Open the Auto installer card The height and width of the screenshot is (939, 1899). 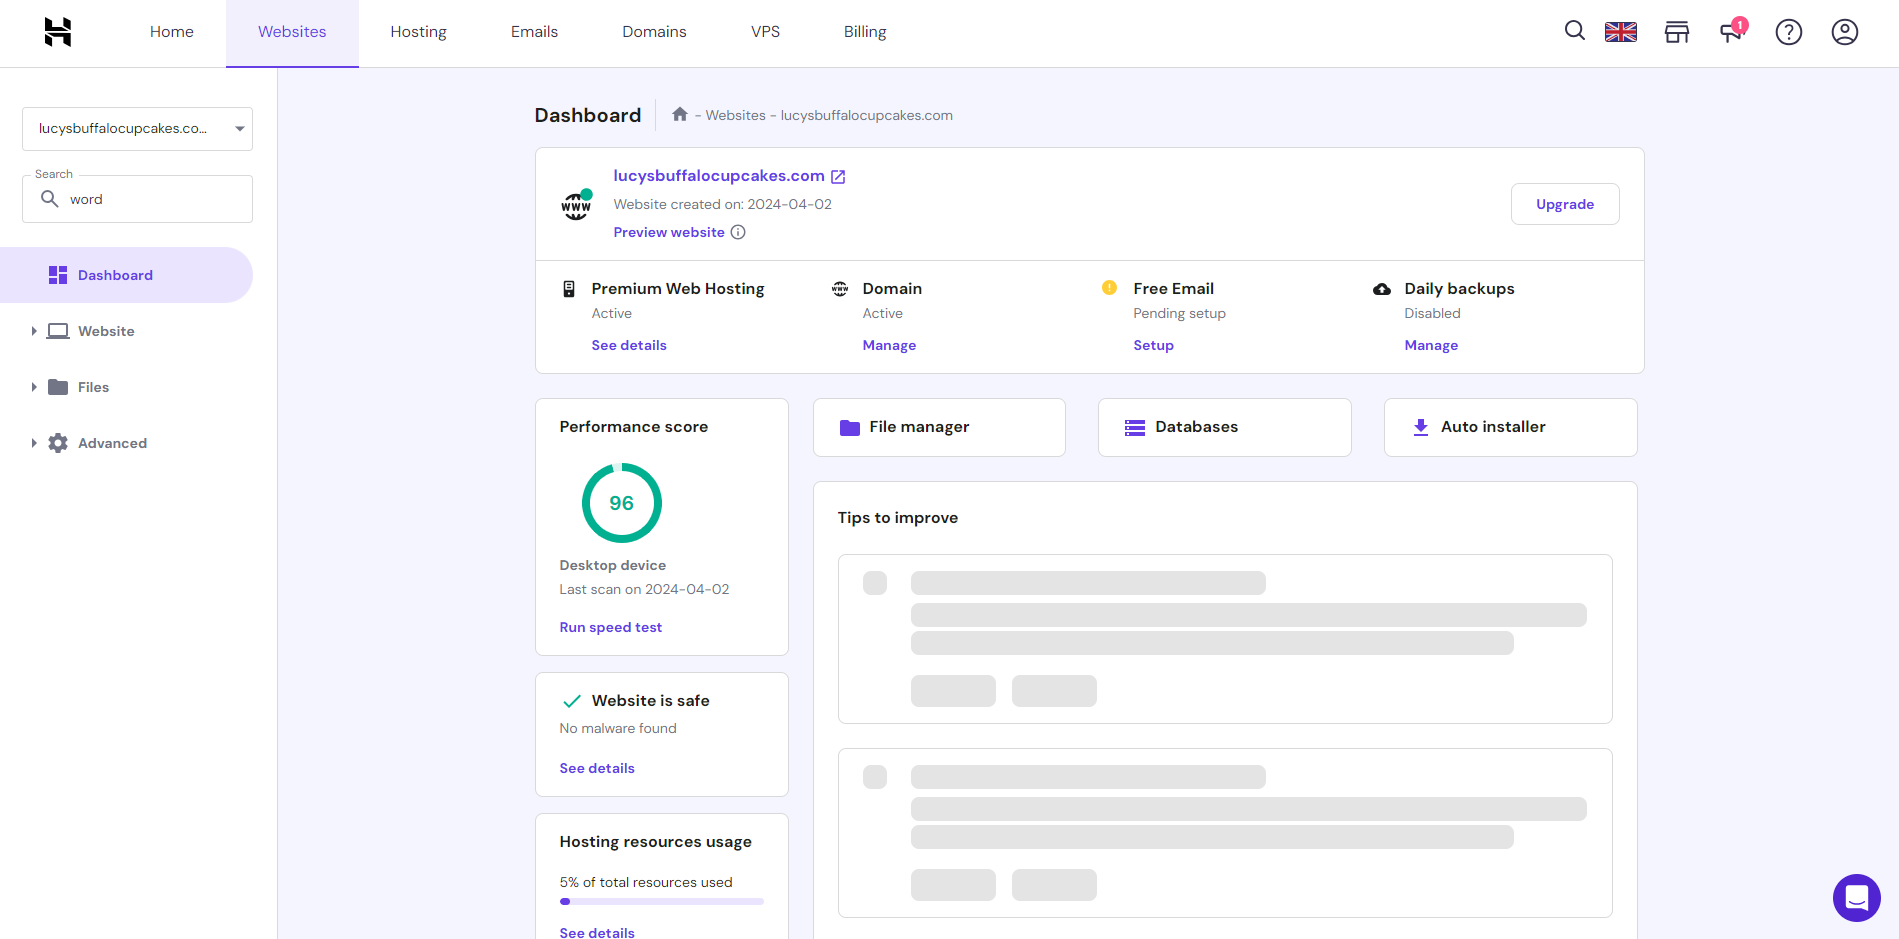[1510, 427]
